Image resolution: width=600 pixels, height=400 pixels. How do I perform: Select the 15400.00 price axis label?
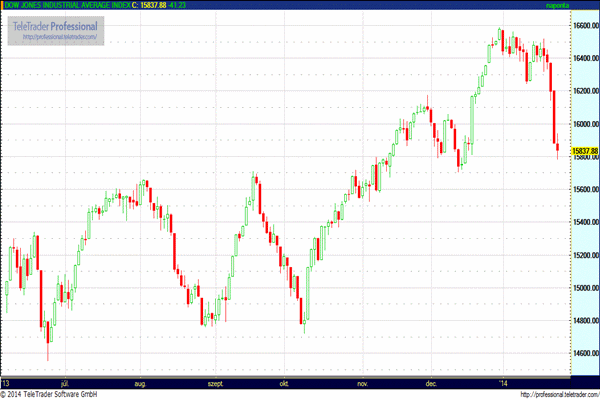click(x=585, y=222)
